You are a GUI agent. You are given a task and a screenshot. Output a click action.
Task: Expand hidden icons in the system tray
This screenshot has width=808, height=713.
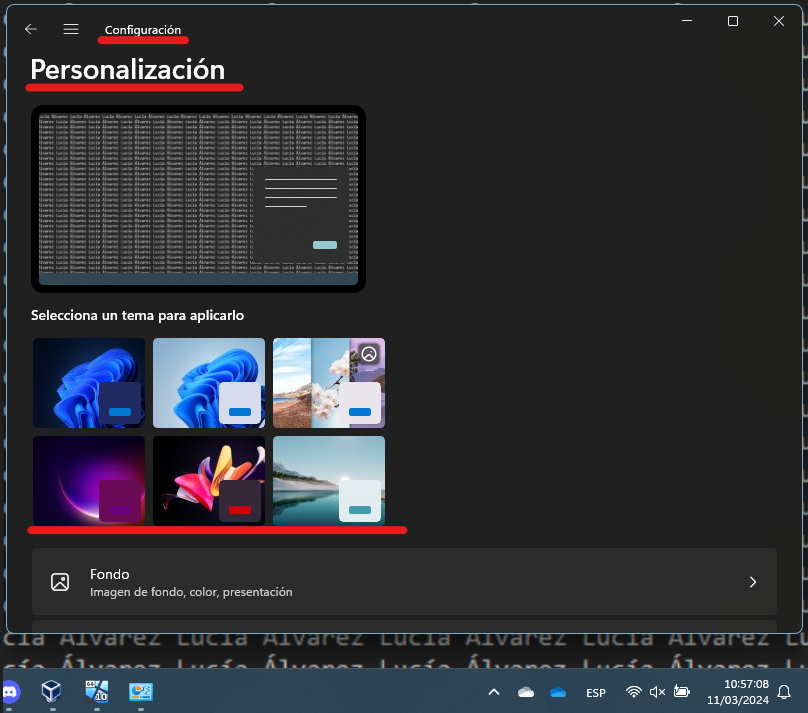click(x=494, y=691)
